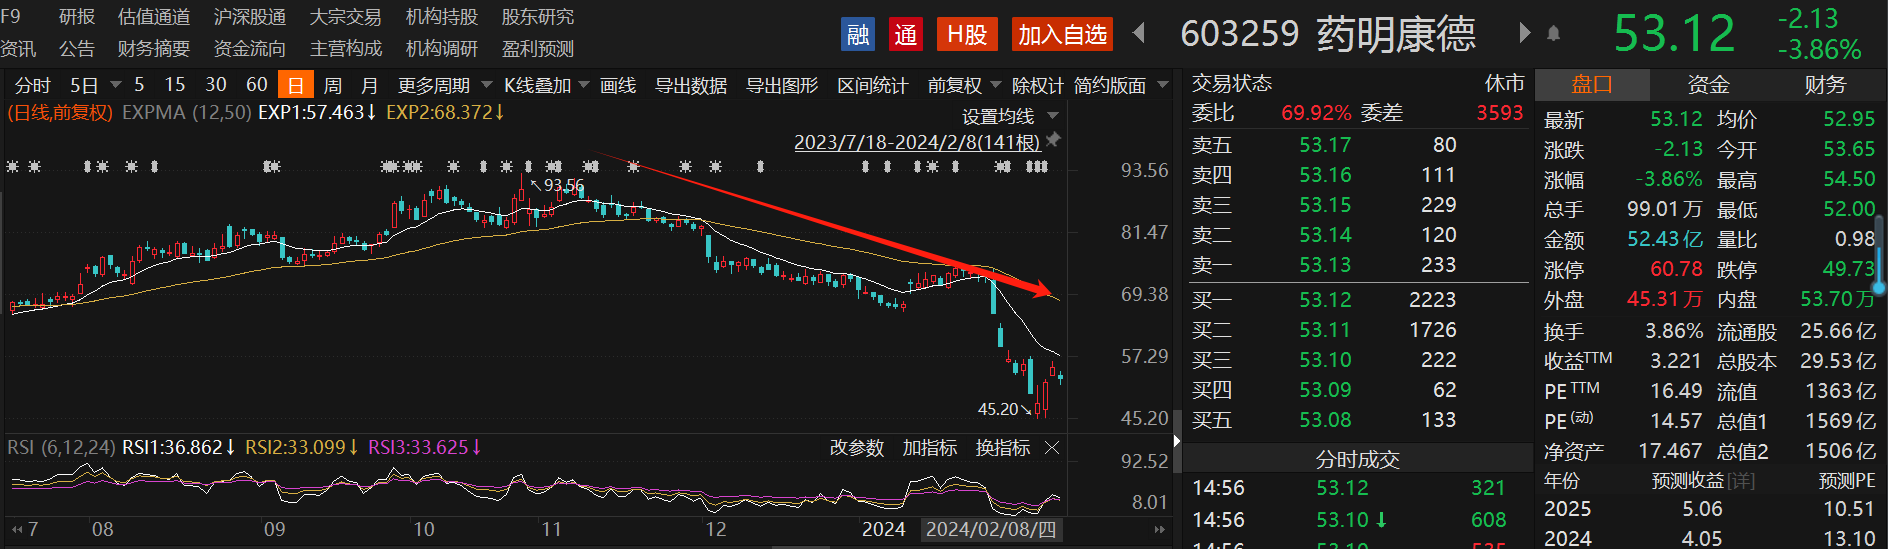Select the 30-minute period
Image resolution: width=1888 pixels, height=549 pixels.
(x=216, y=85)
